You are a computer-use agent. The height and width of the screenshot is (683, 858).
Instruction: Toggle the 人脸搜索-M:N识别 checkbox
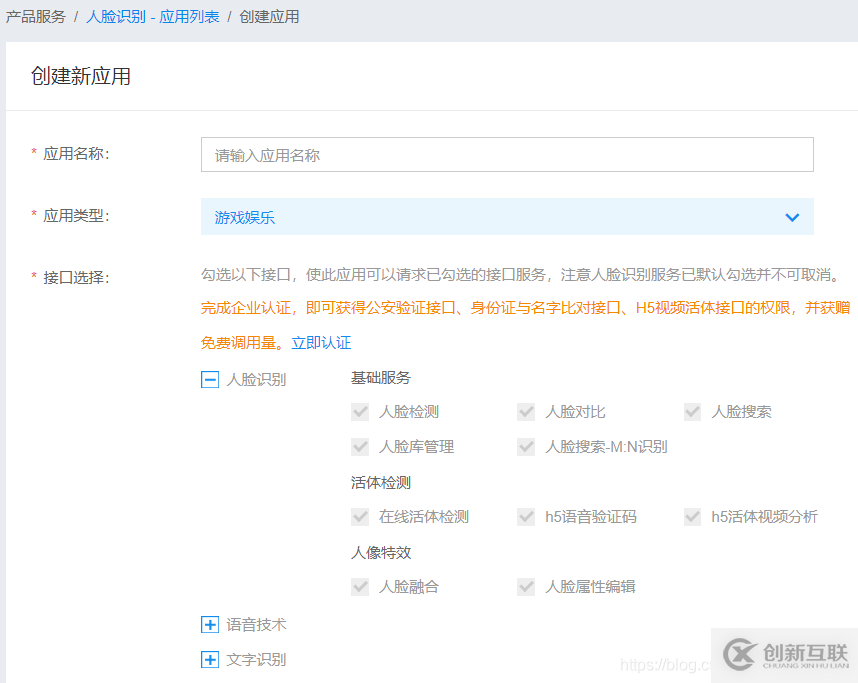tap(526, 446)
